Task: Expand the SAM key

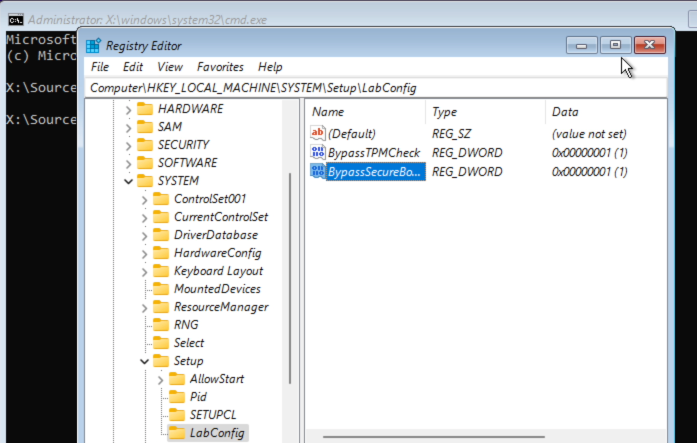Action: click(128, 128)
